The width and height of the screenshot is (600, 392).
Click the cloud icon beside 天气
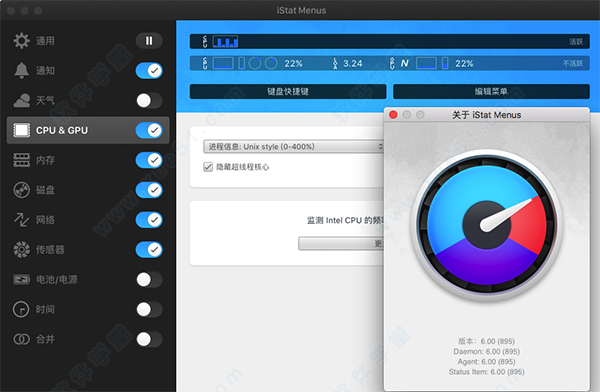click(21, 100)
